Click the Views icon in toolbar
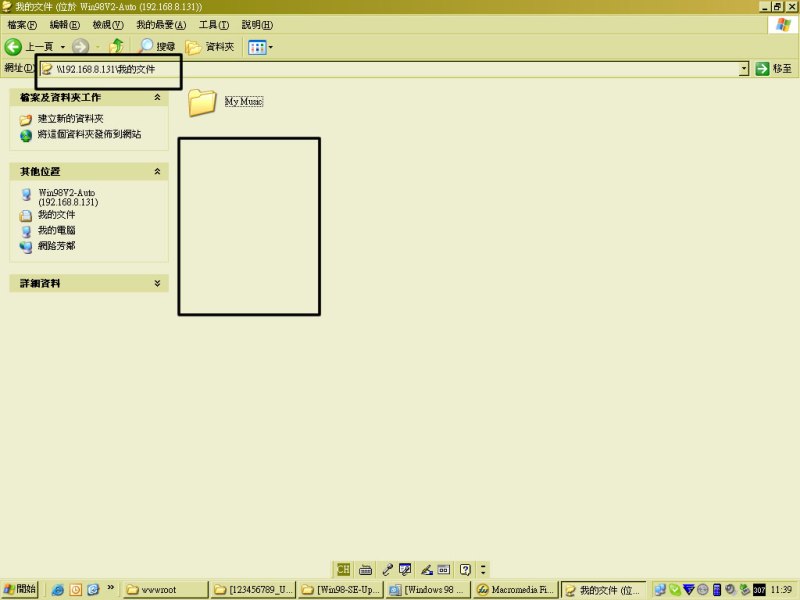800x600 pixels. [x=257, y=47]
